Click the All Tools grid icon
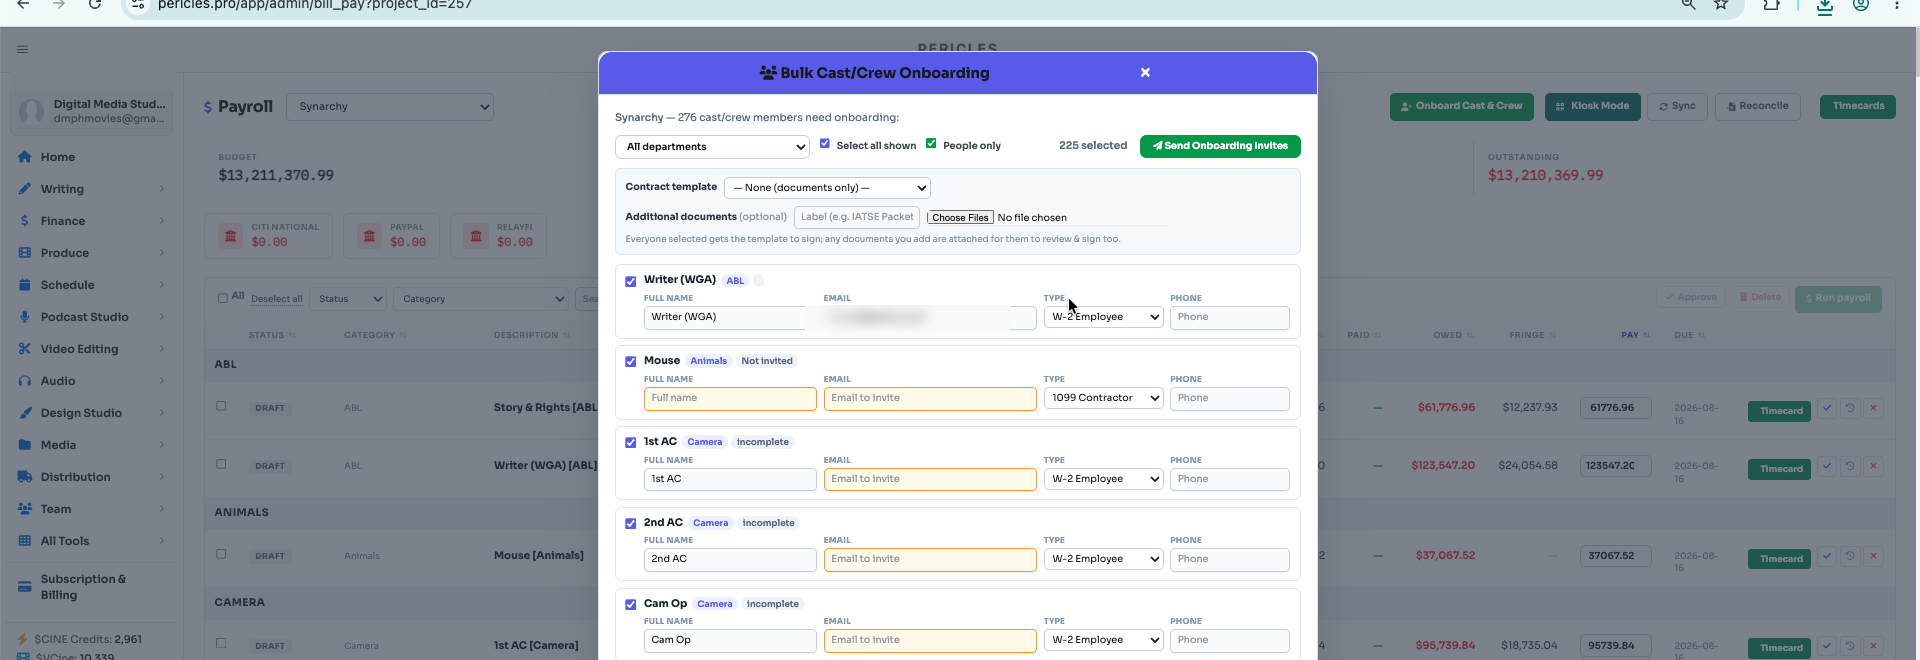Image resolution: width=1920 pixels, height=660 pixels. pyautogui.click(x=24, y=541)
